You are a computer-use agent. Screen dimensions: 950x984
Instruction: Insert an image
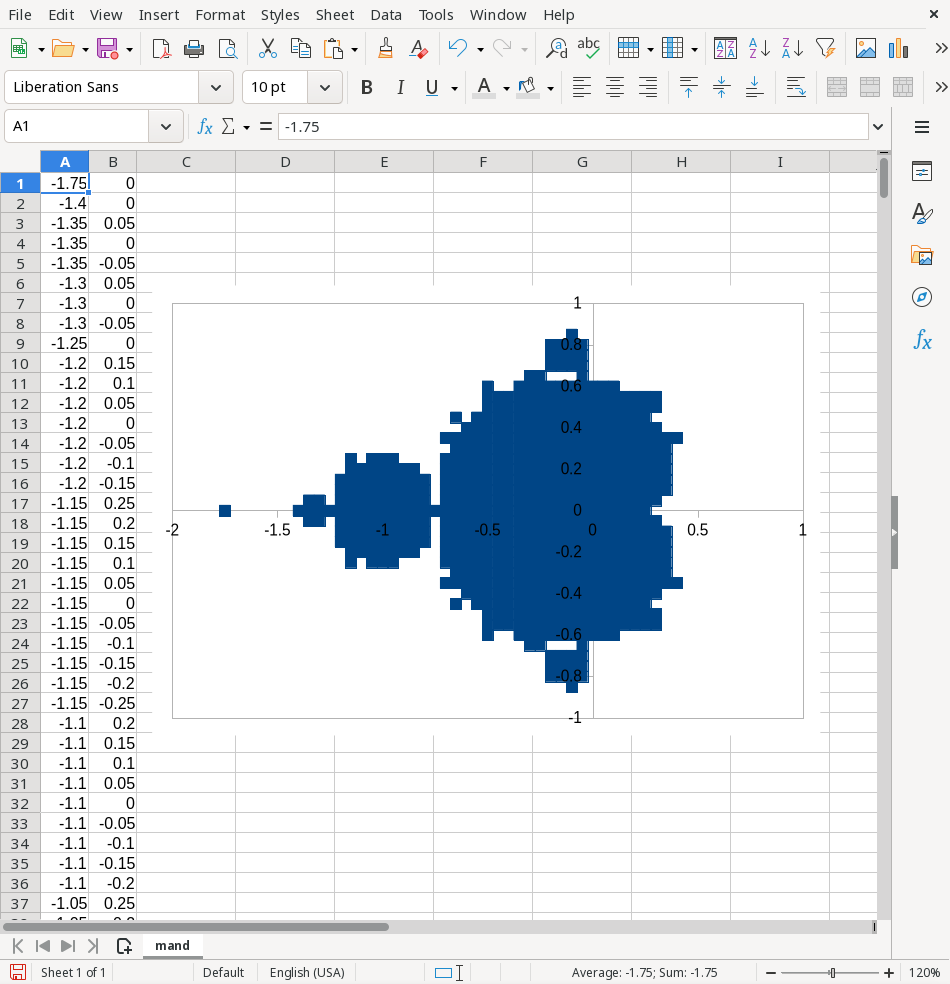[x=866, y=48]
